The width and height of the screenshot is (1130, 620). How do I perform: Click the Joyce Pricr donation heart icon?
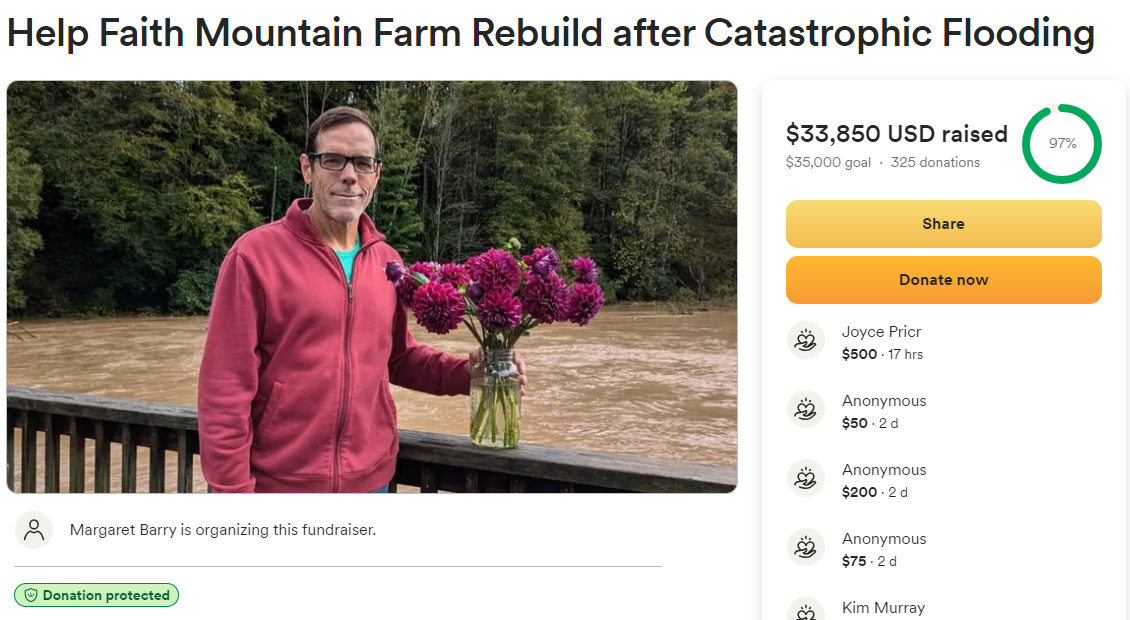805,341
